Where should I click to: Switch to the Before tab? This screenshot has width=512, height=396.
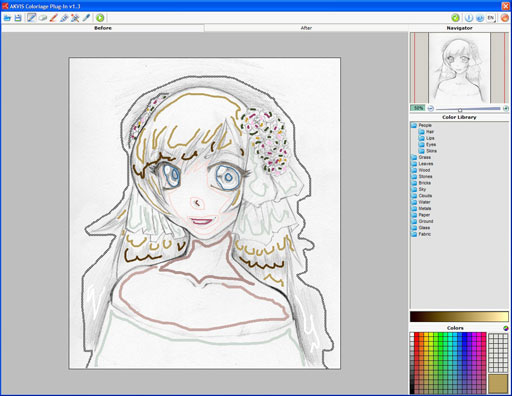103,28
